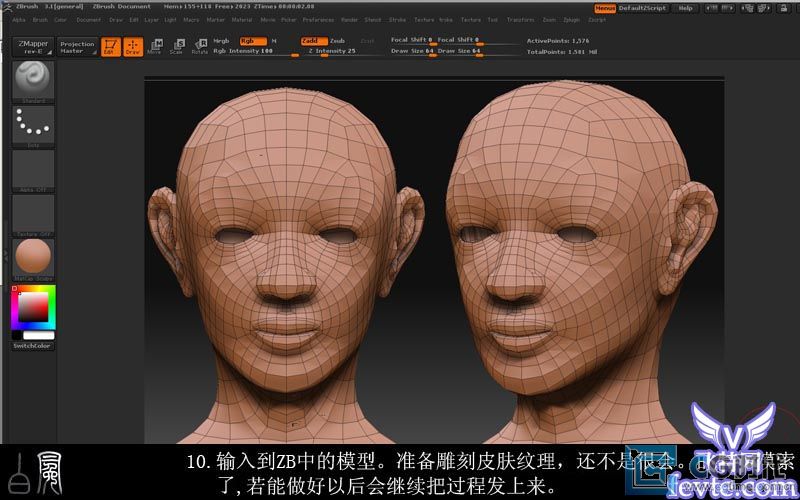Viewport: 800px width, 500px height.
Task: Open the Color menu
Action: pyautogui.click(x=61, y=20)
